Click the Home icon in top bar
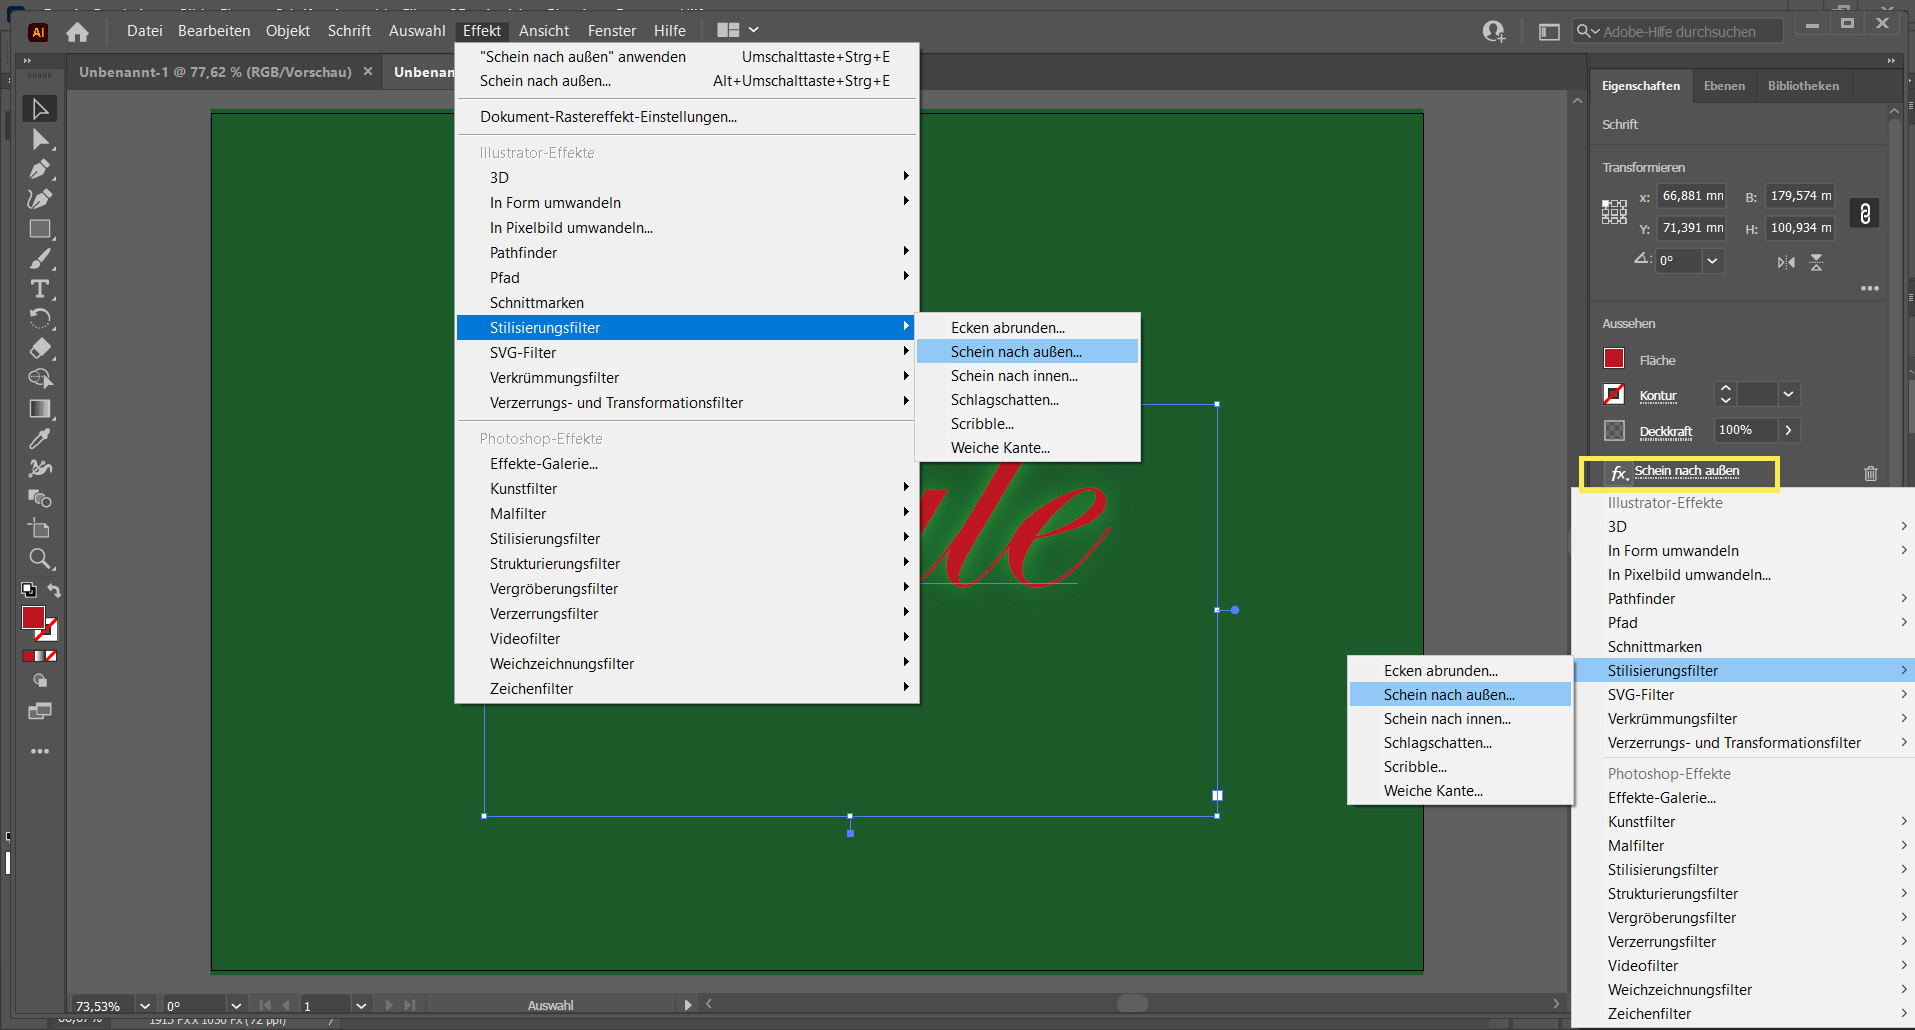Viewport: 1915px width, 1030px height. pyautogui.click(x=77, y=32)
